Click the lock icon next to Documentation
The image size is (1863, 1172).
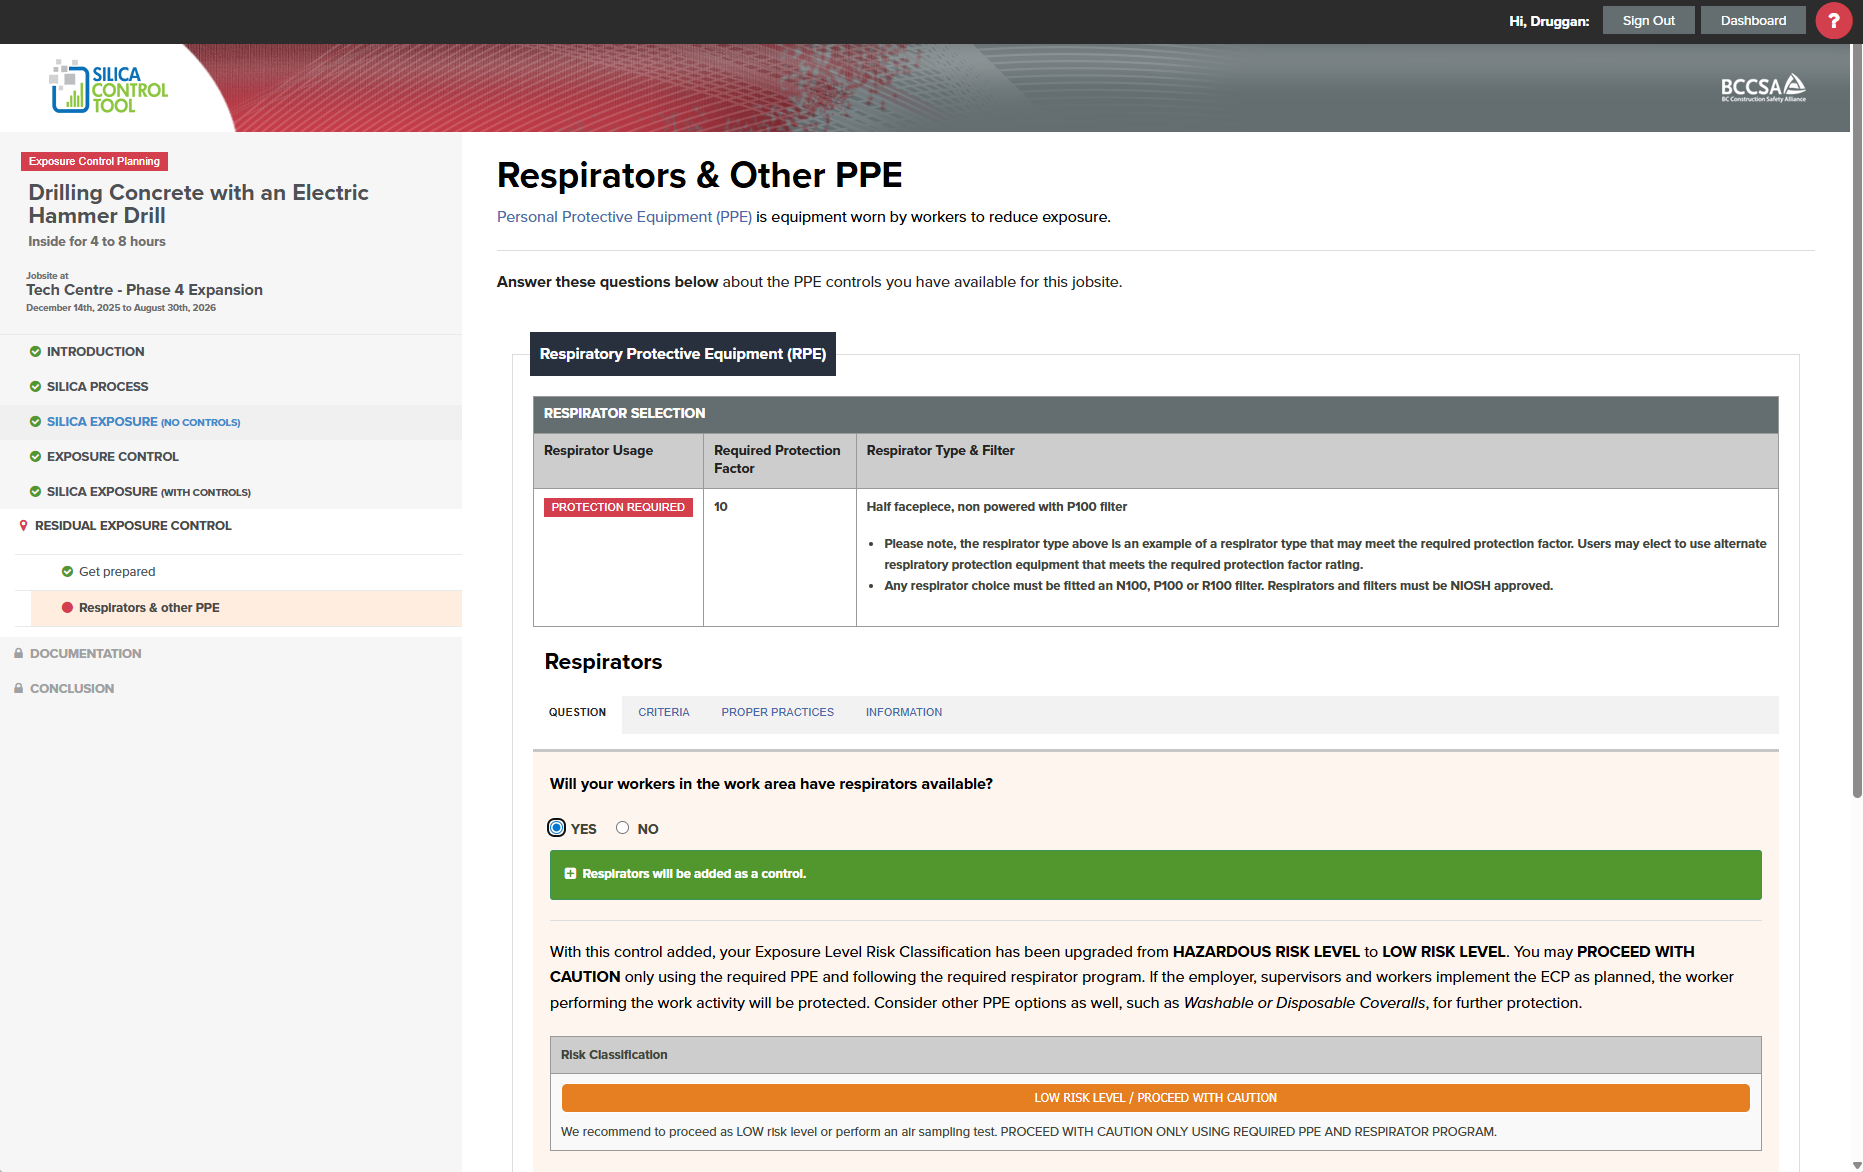tap(19, 654)
